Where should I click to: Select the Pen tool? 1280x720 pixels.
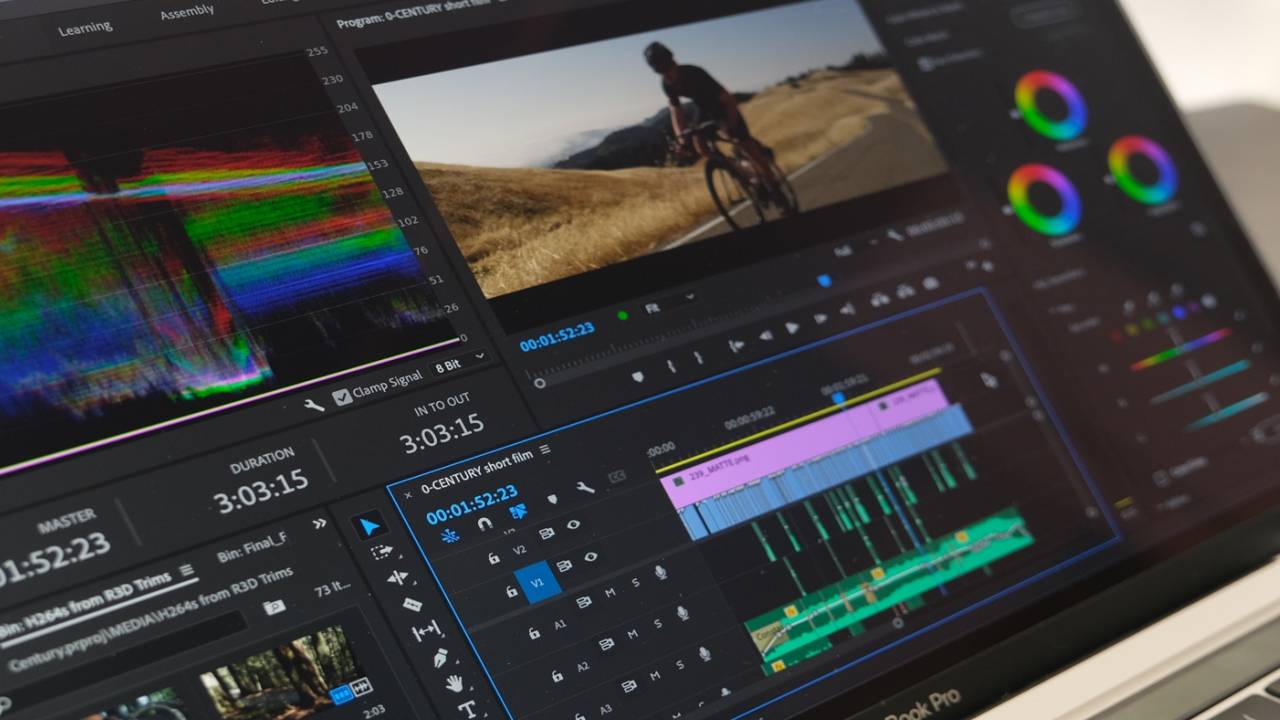[x=440, y=658]
